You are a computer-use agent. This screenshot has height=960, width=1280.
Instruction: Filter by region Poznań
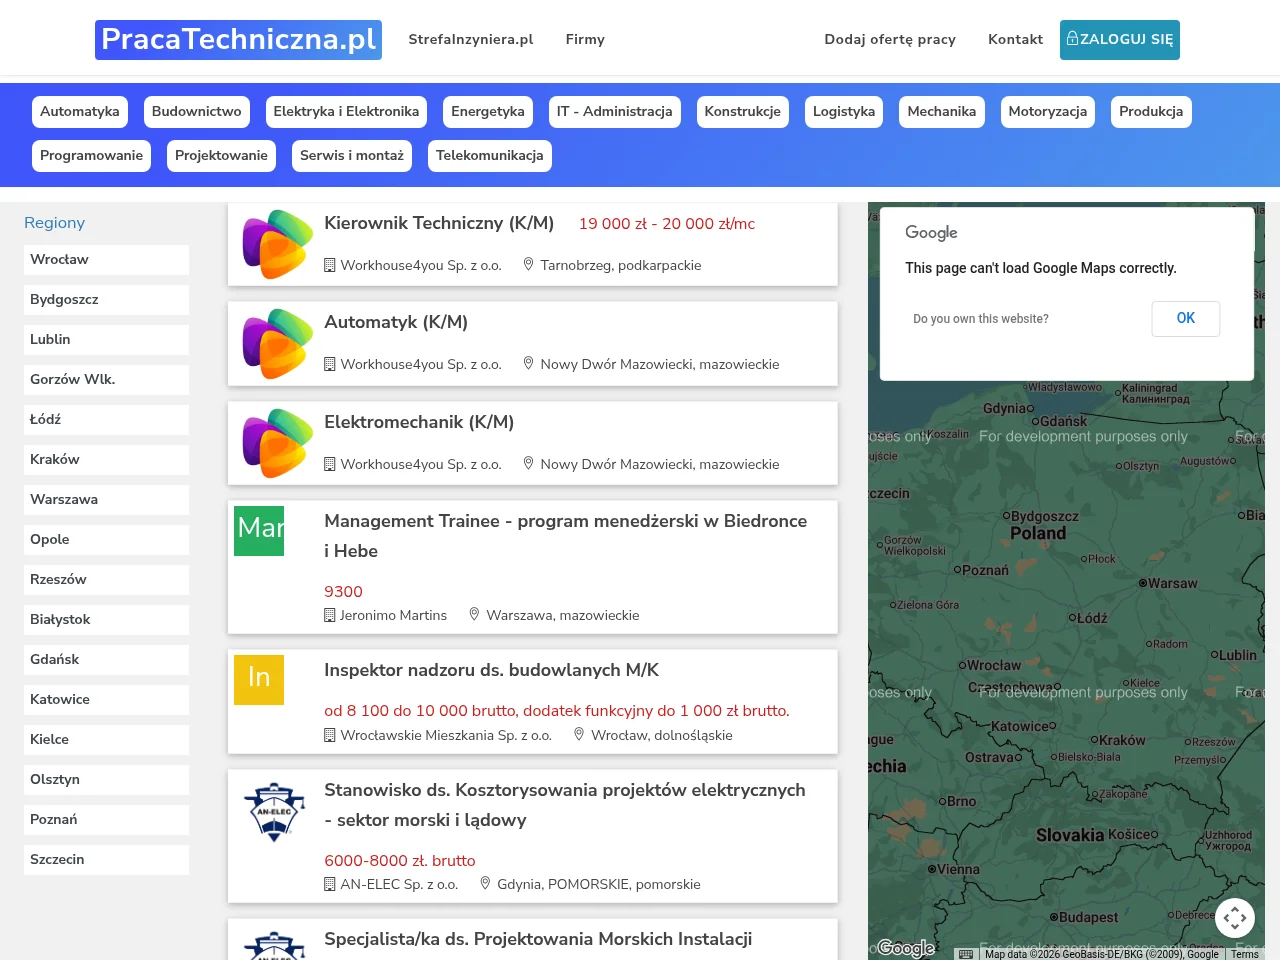(106, 820)
